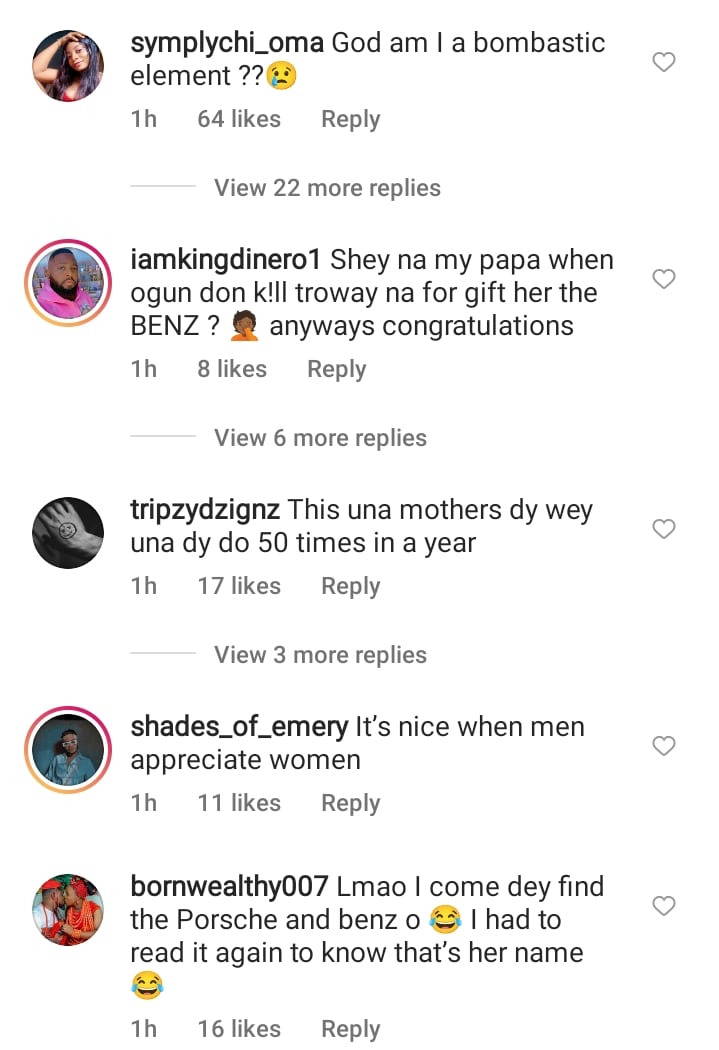
Task: Open symplychi_oma's profile picture
Action: 68,66
